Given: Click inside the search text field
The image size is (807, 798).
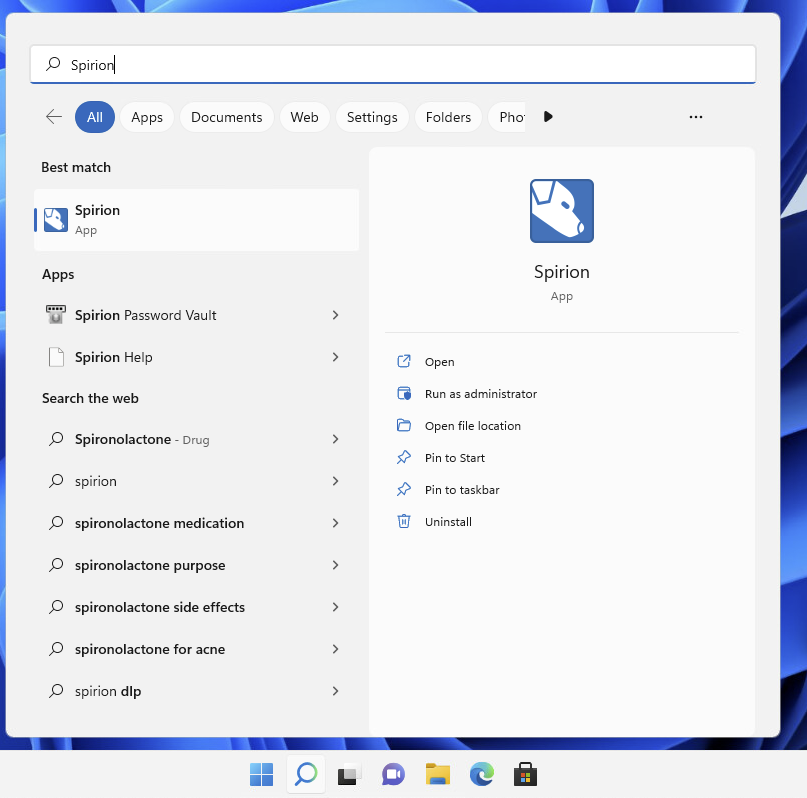Looking at the screenshot, I should [x=393, y=64].
